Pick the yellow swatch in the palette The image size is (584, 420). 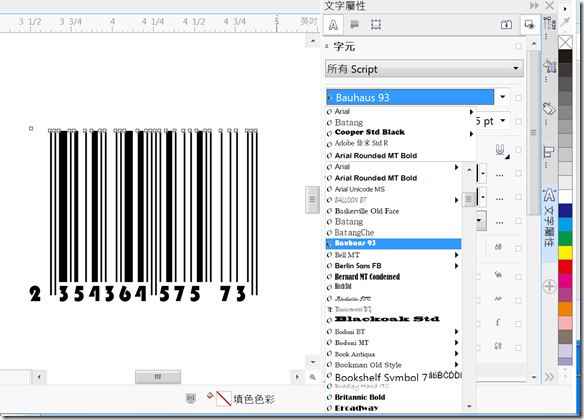click(565, 253)
